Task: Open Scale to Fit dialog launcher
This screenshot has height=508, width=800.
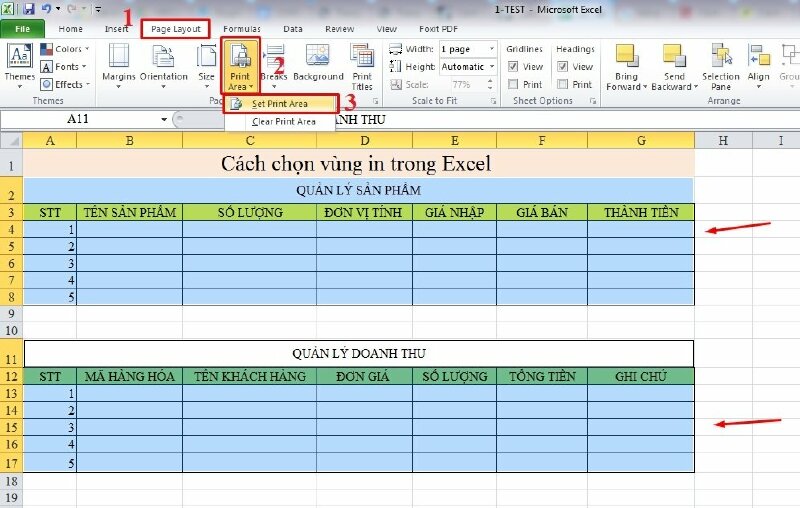Action: [493, 101]
